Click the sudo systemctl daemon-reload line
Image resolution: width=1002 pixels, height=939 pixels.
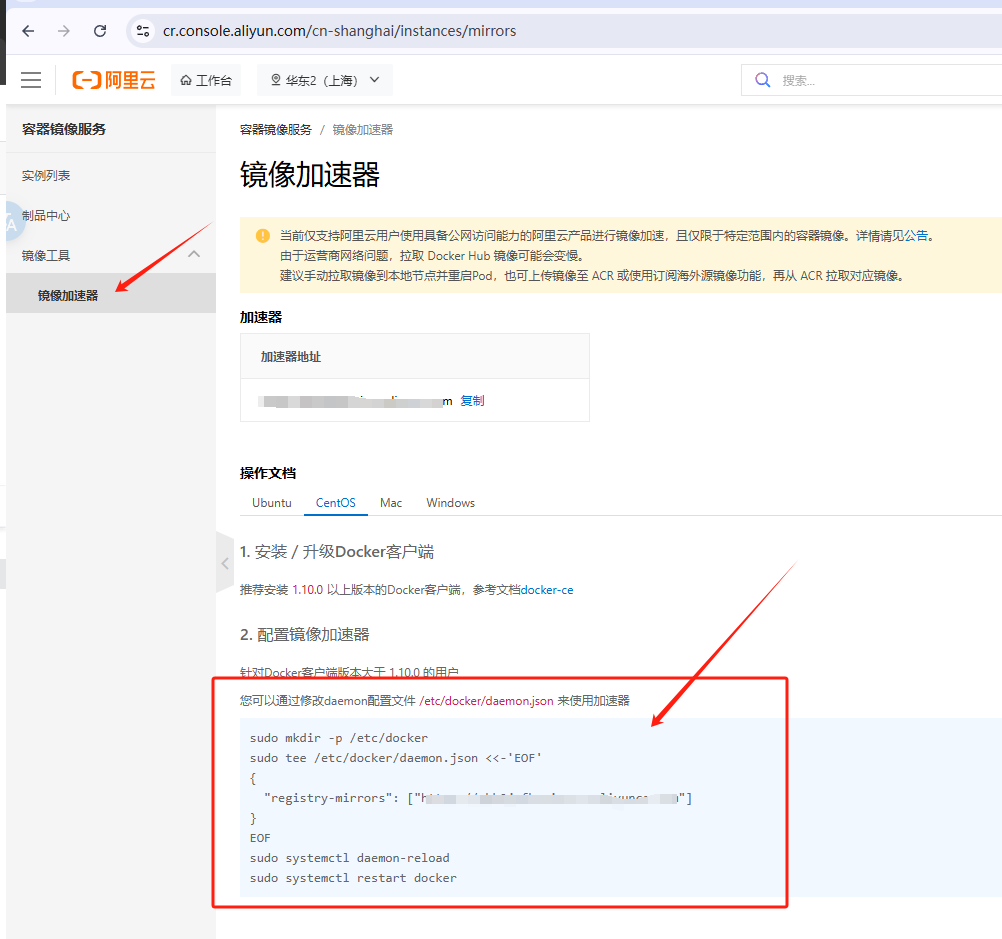[x=350, y=858]
